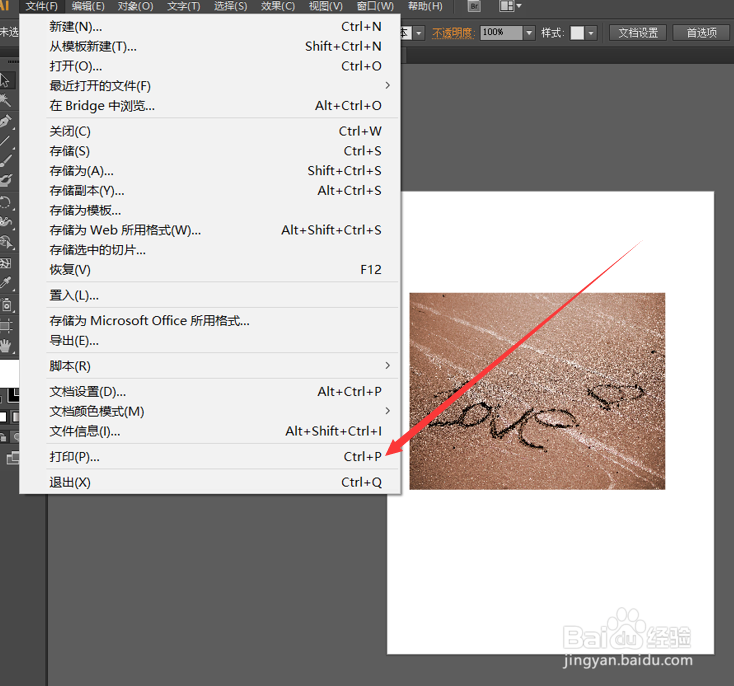Select the Paintbrush tool
The image size is (734, 686).
[x=6, y=161]
